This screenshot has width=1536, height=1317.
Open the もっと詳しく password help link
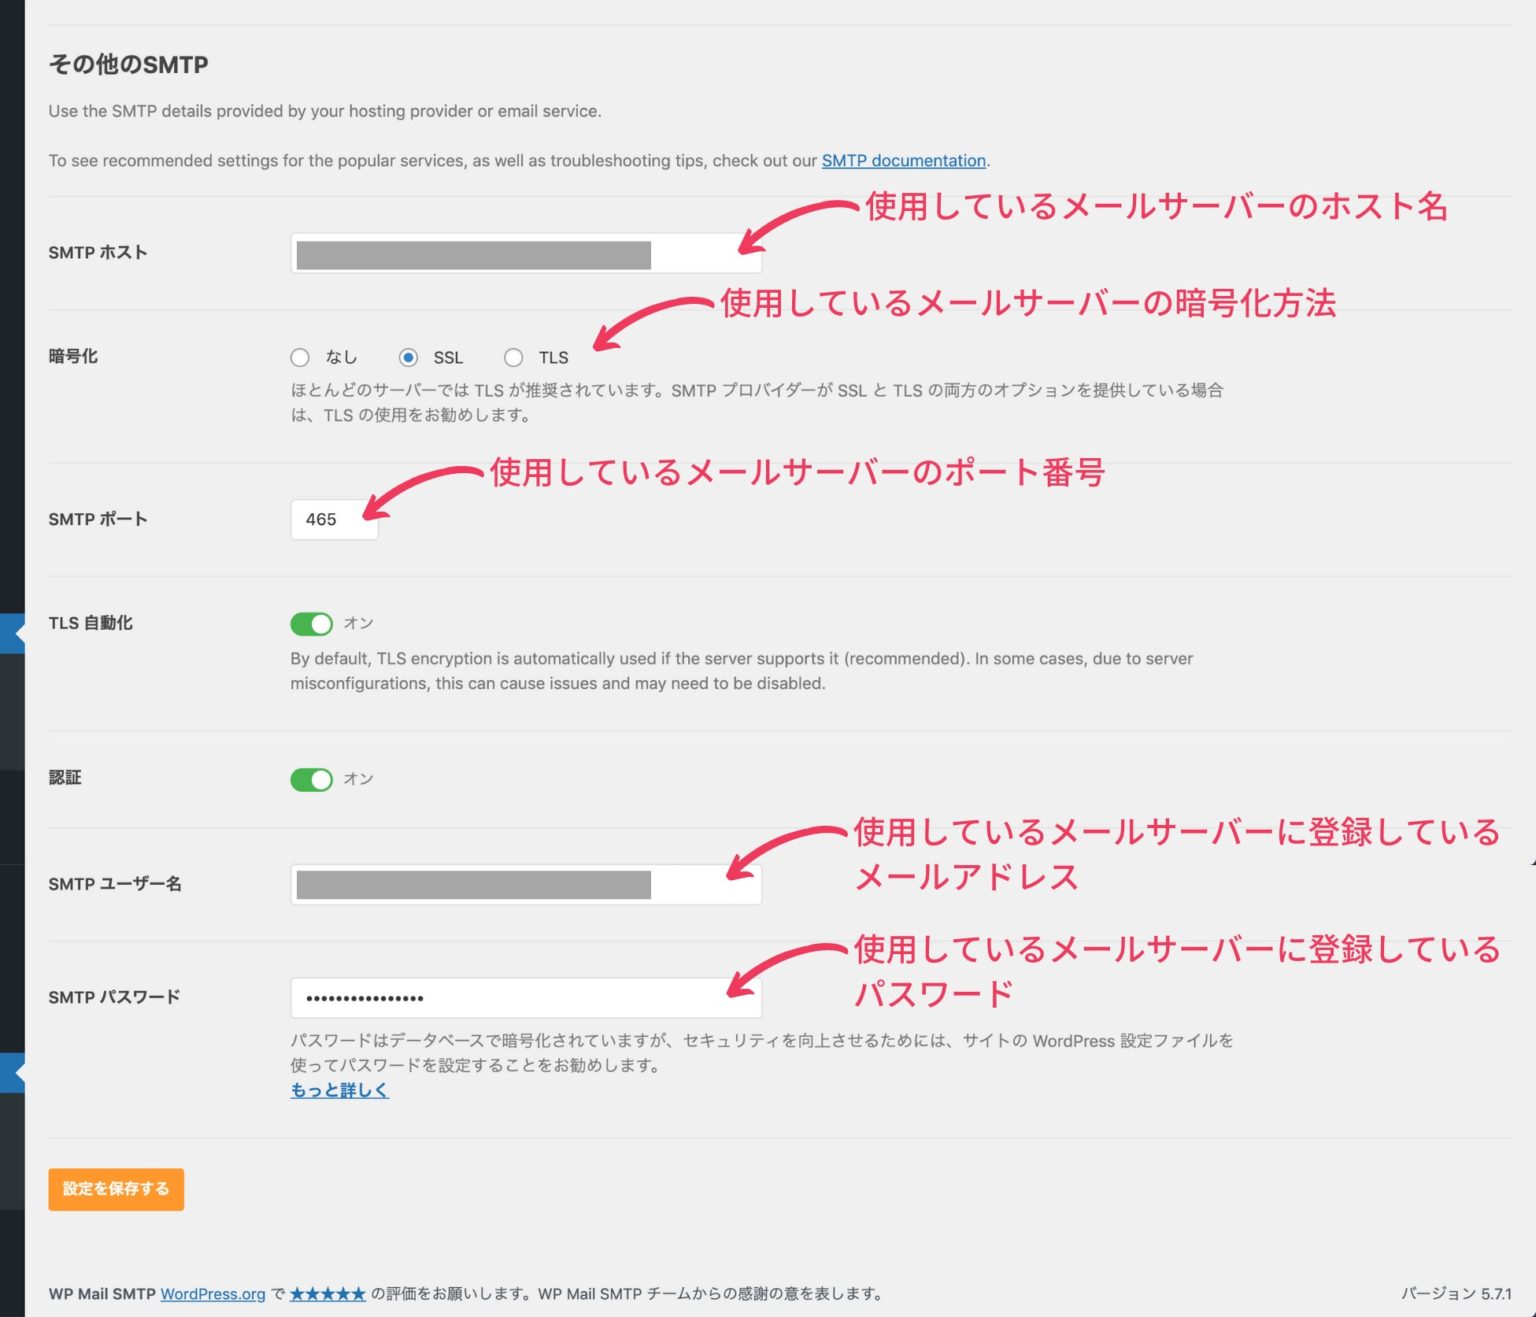pos(338,1090)
